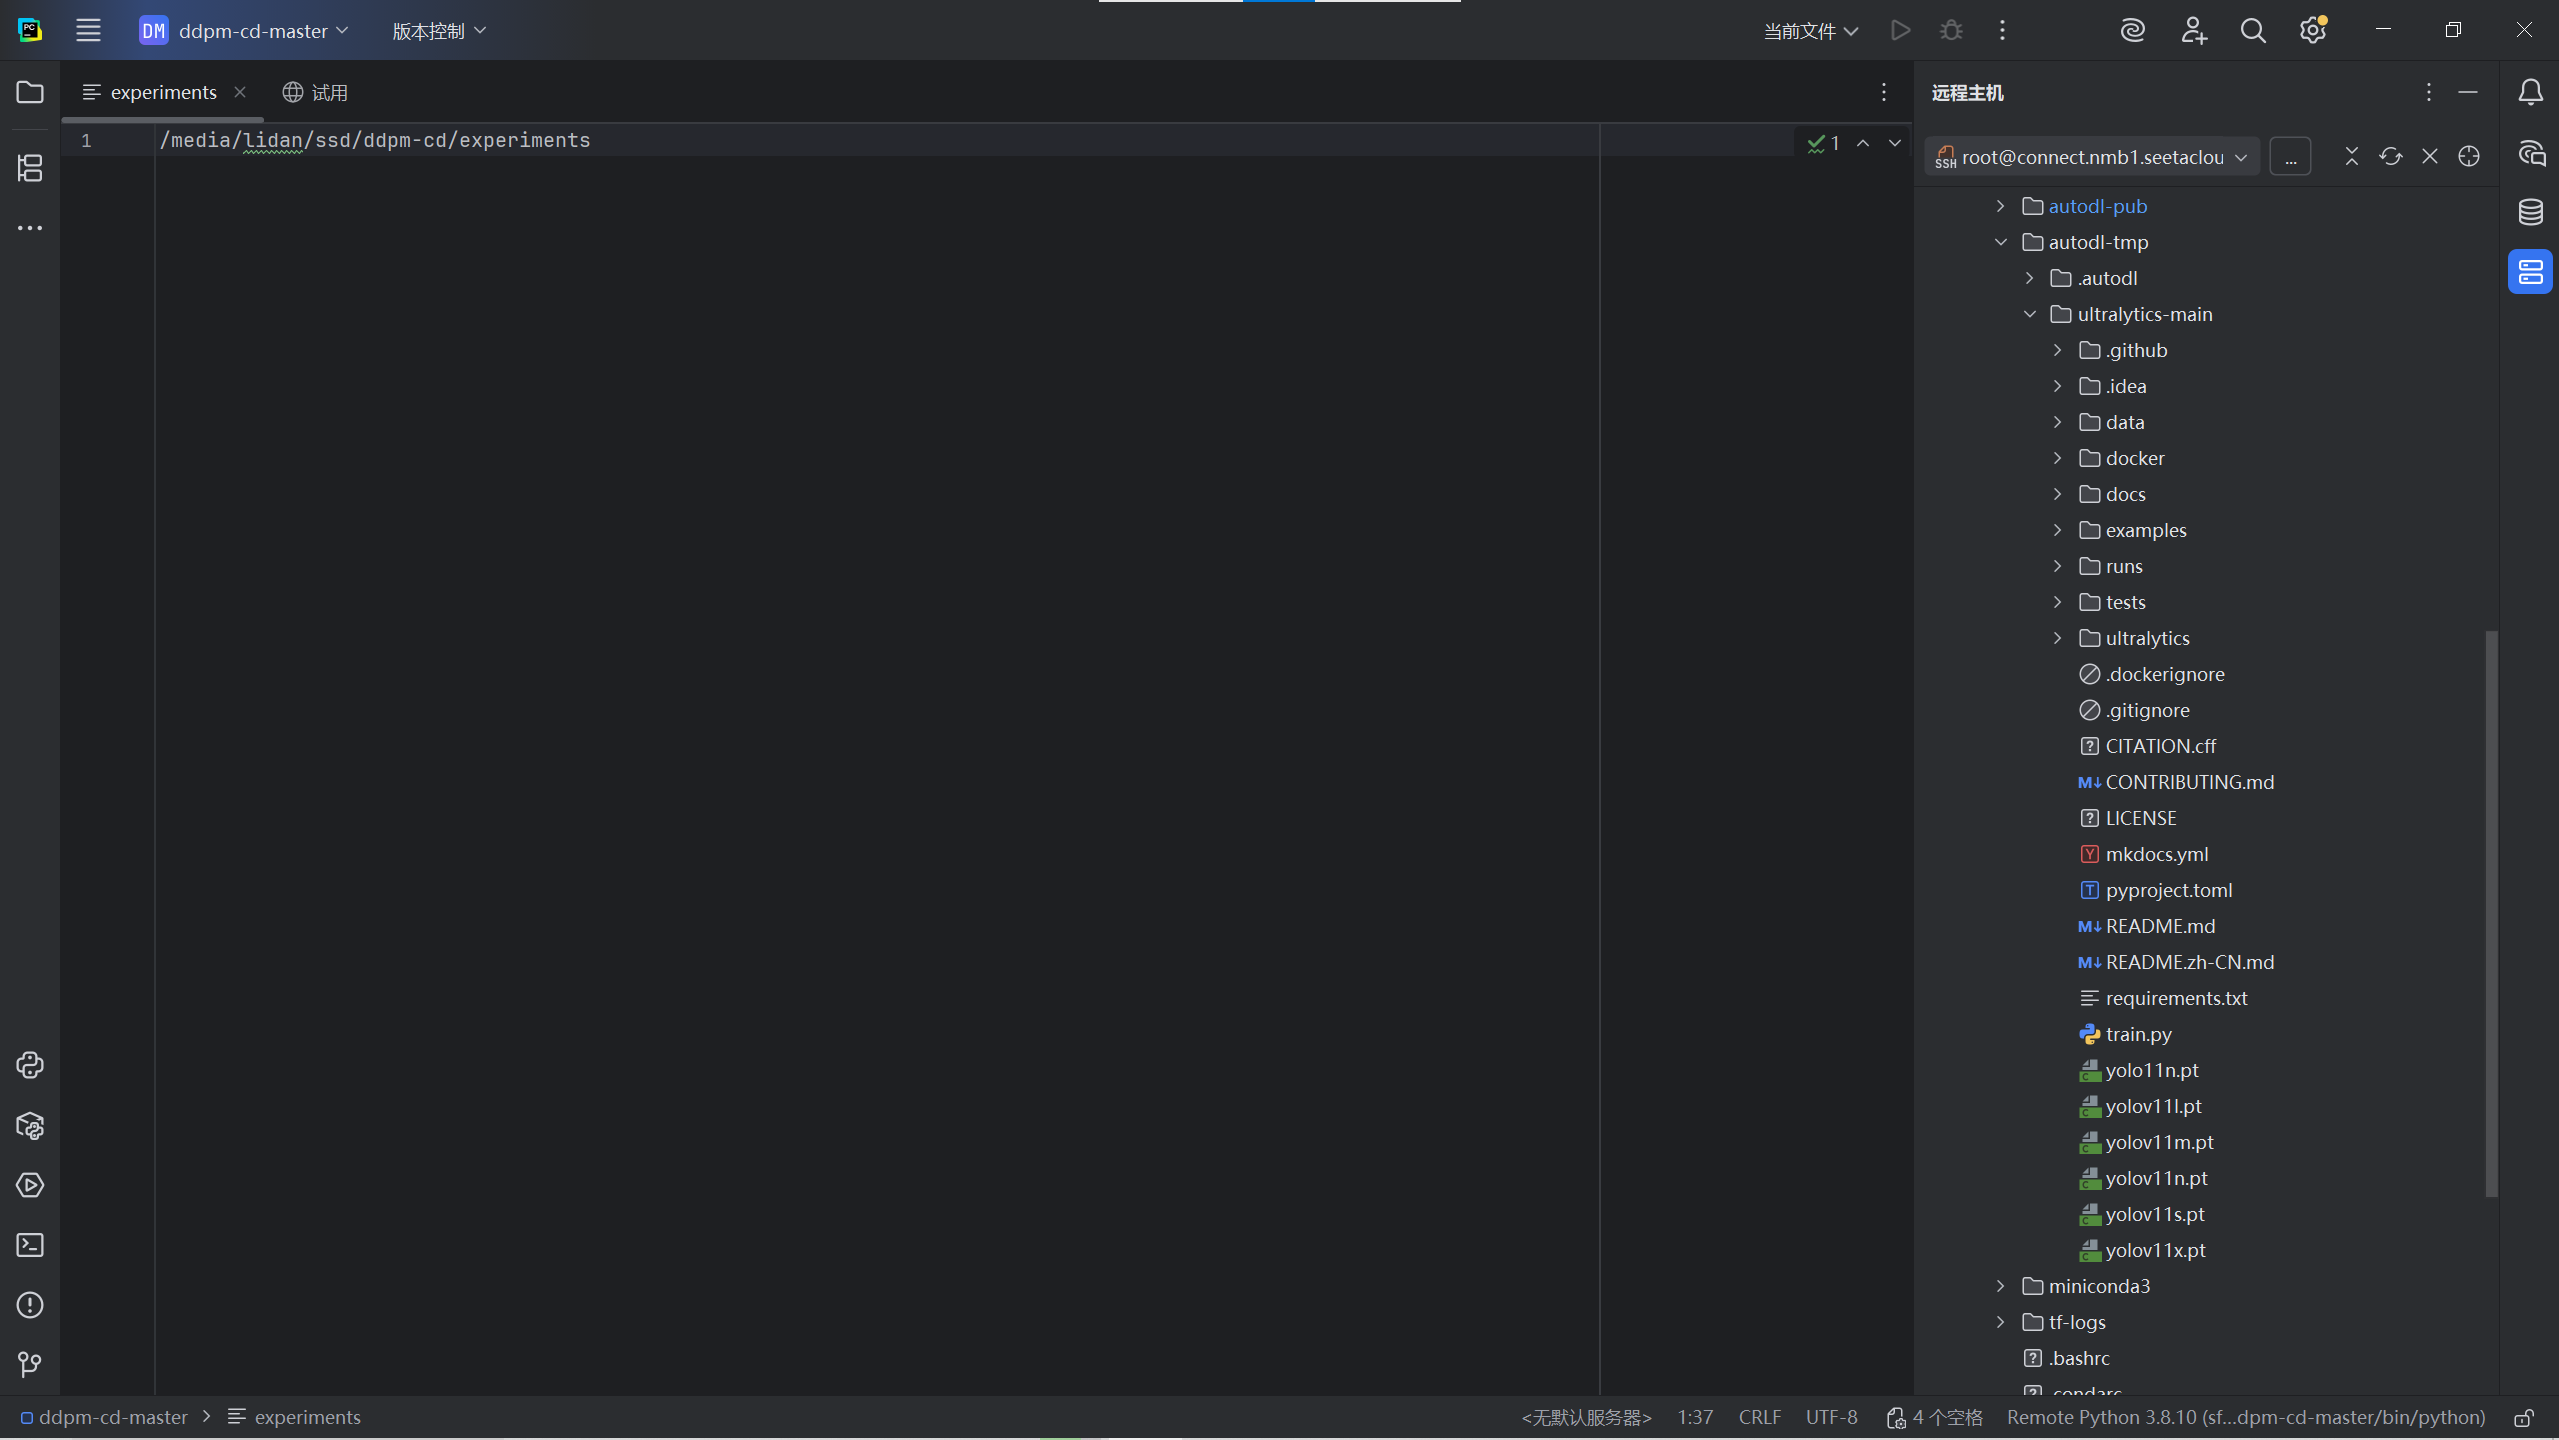This screenshot has height=1440, width=2559.
Task: Collapse the ultralytics-main folder
Action: point(2030,314)
